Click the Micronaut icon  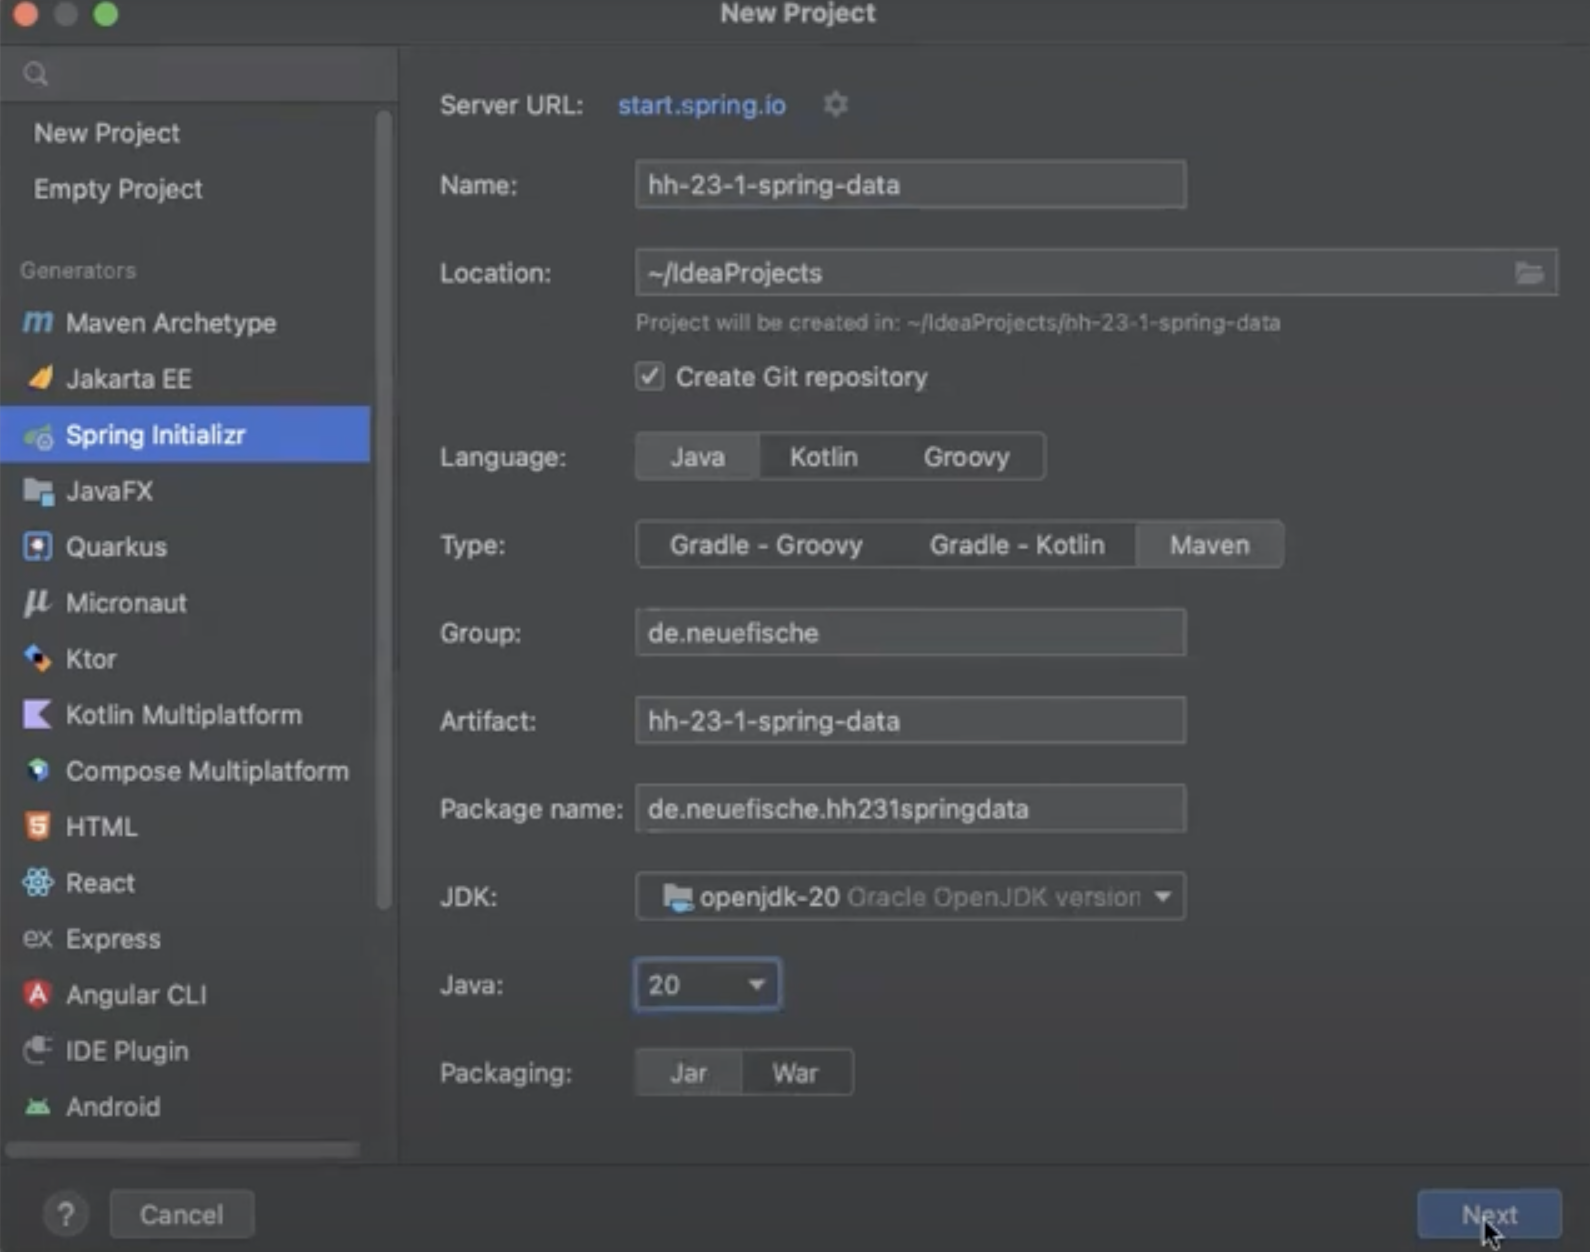point(37,602)
